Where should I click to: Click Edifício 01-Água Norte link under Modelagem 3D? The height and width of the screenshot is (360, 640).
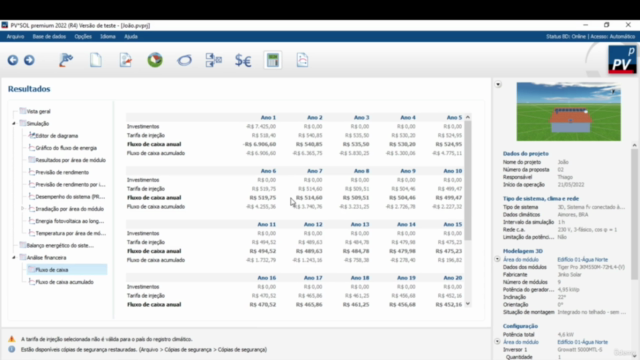click(582, 260)
